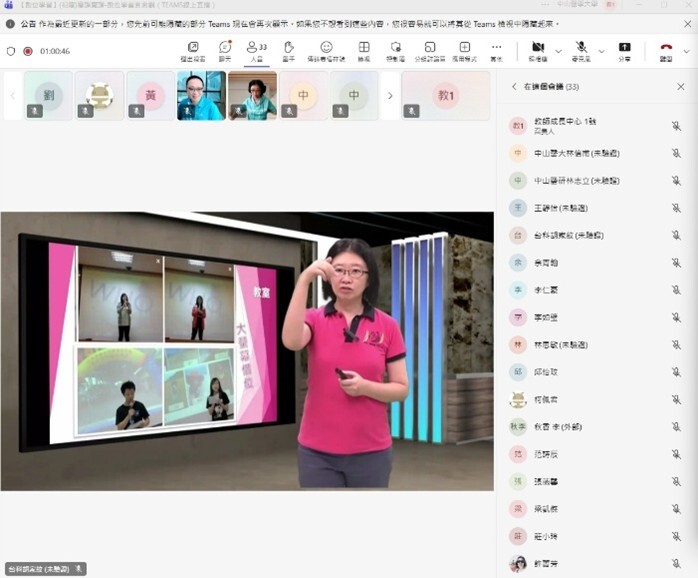Expand the microphone options dropdown arrow
Screen dimensions: 698x578
point(601,50)
